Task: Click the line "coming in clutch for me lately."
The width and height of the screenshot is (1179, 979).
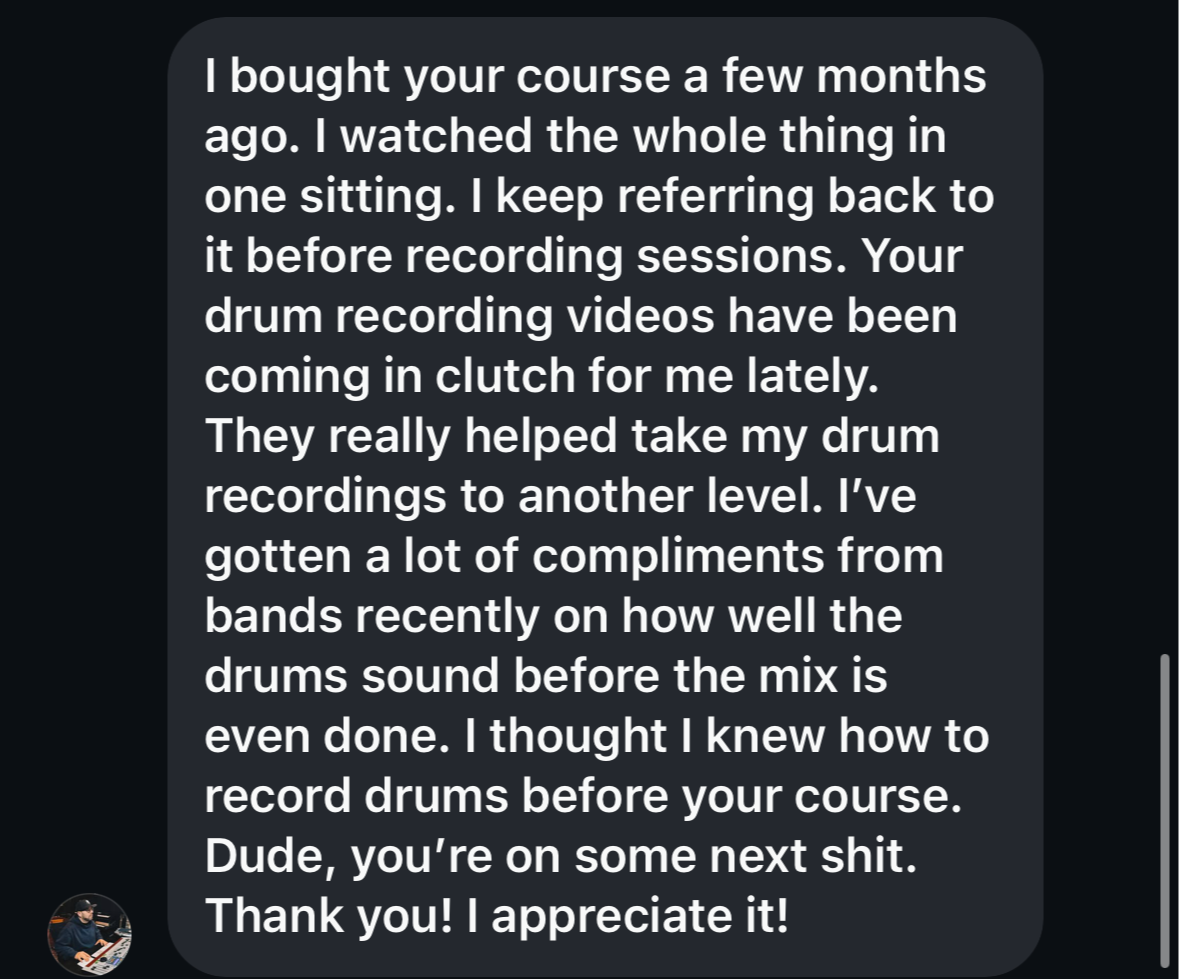Action: (541, 376)
